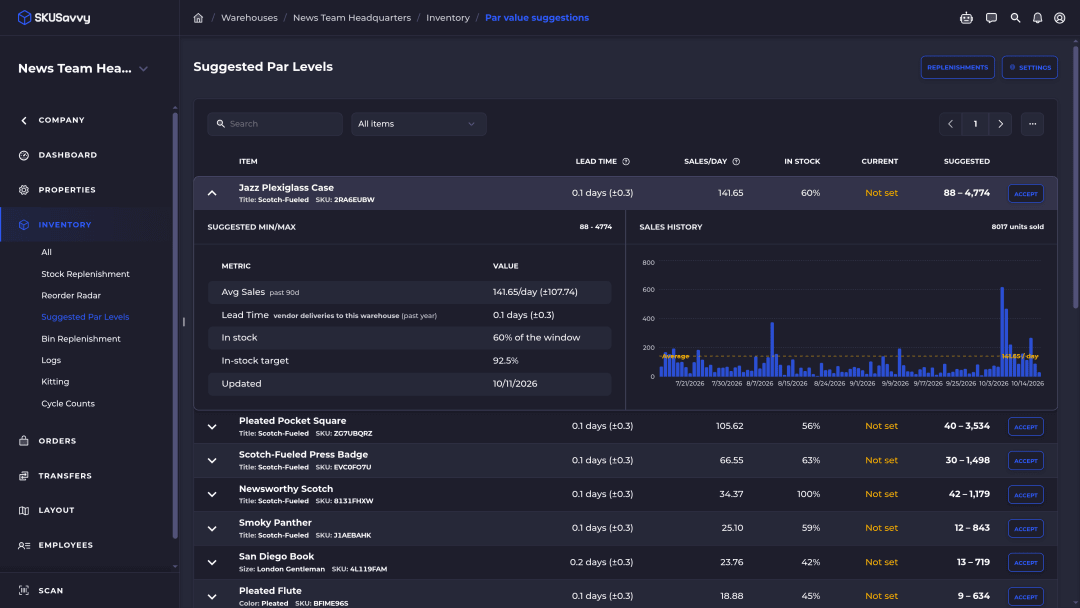
Task: Accept suggestion for Smoky Panther
Action: click(x=1026, y=528)
